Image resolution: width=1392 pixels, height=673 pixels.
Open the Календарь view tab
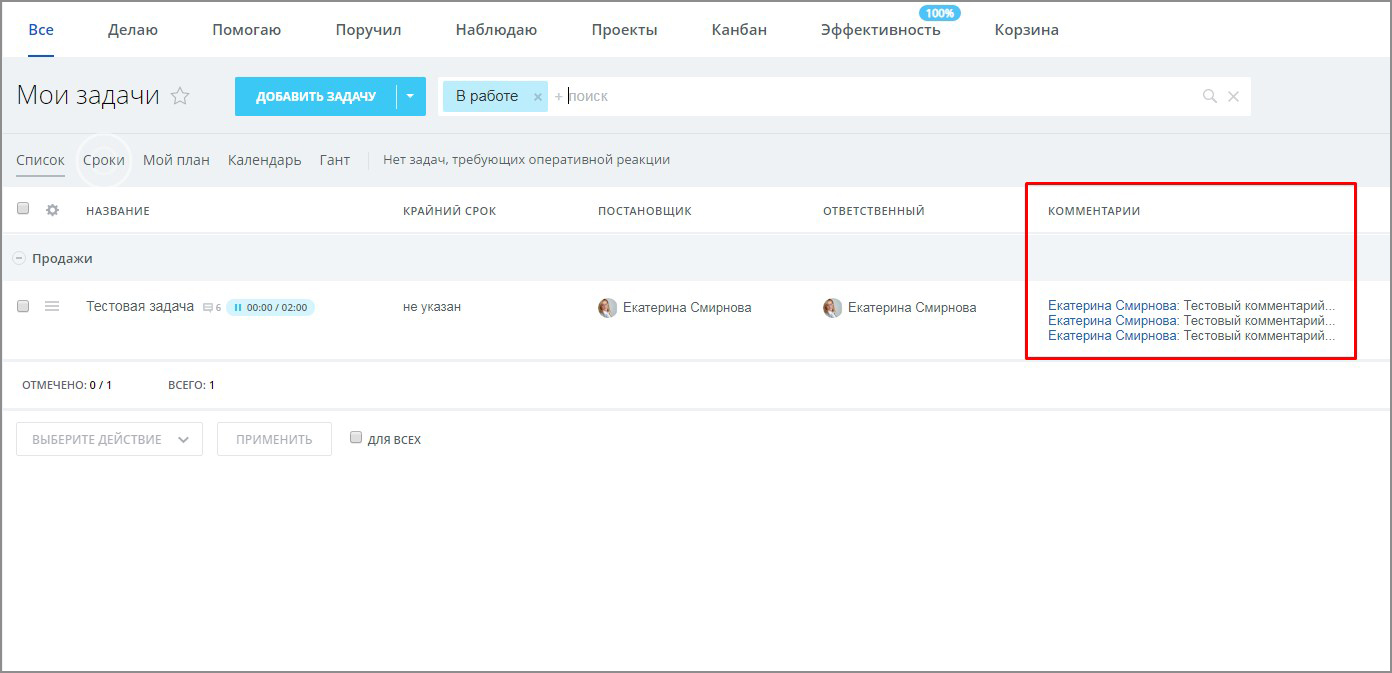[264, 160]
